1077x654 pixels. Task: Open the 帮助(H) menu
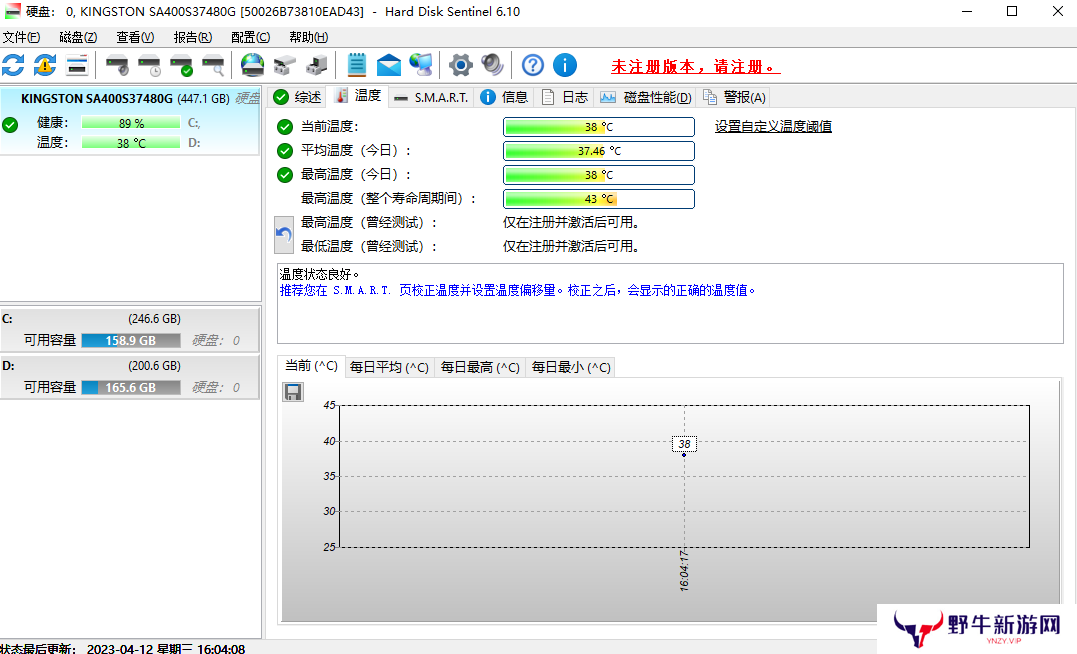[308, 37]
